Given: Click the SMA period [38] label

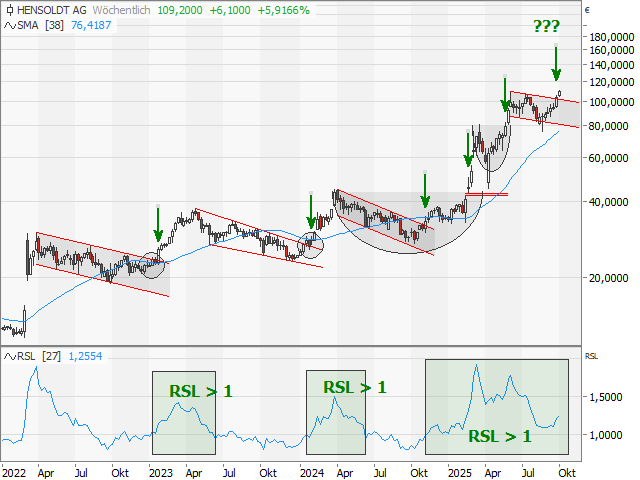Looking at the screenshot, I should (54, 25).
